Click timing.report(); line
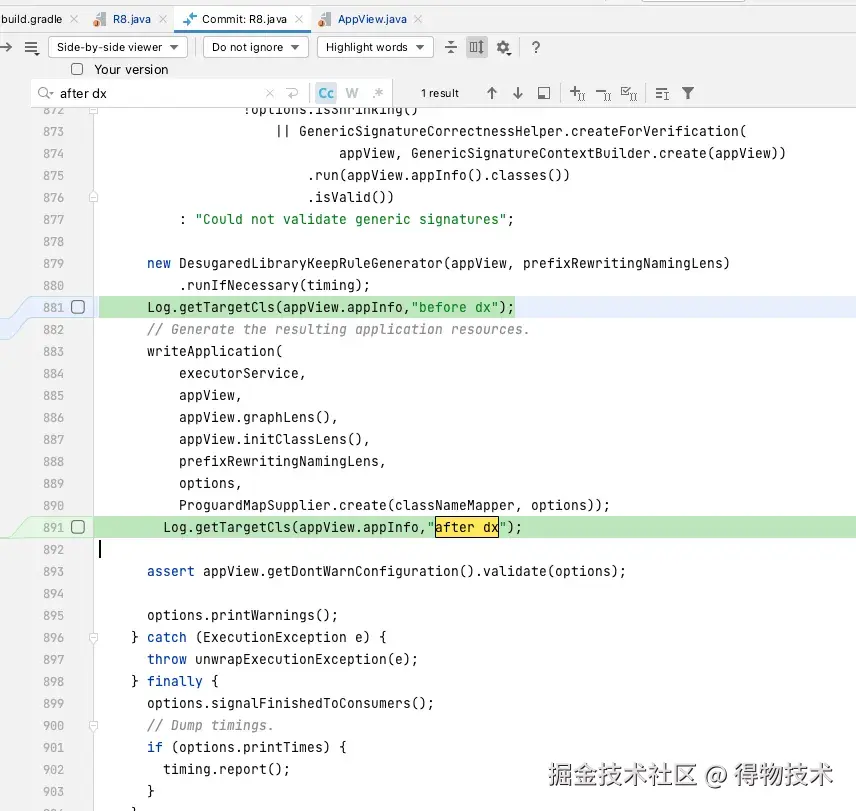This screenshot has height=811, width=856. tap(227, 770)
